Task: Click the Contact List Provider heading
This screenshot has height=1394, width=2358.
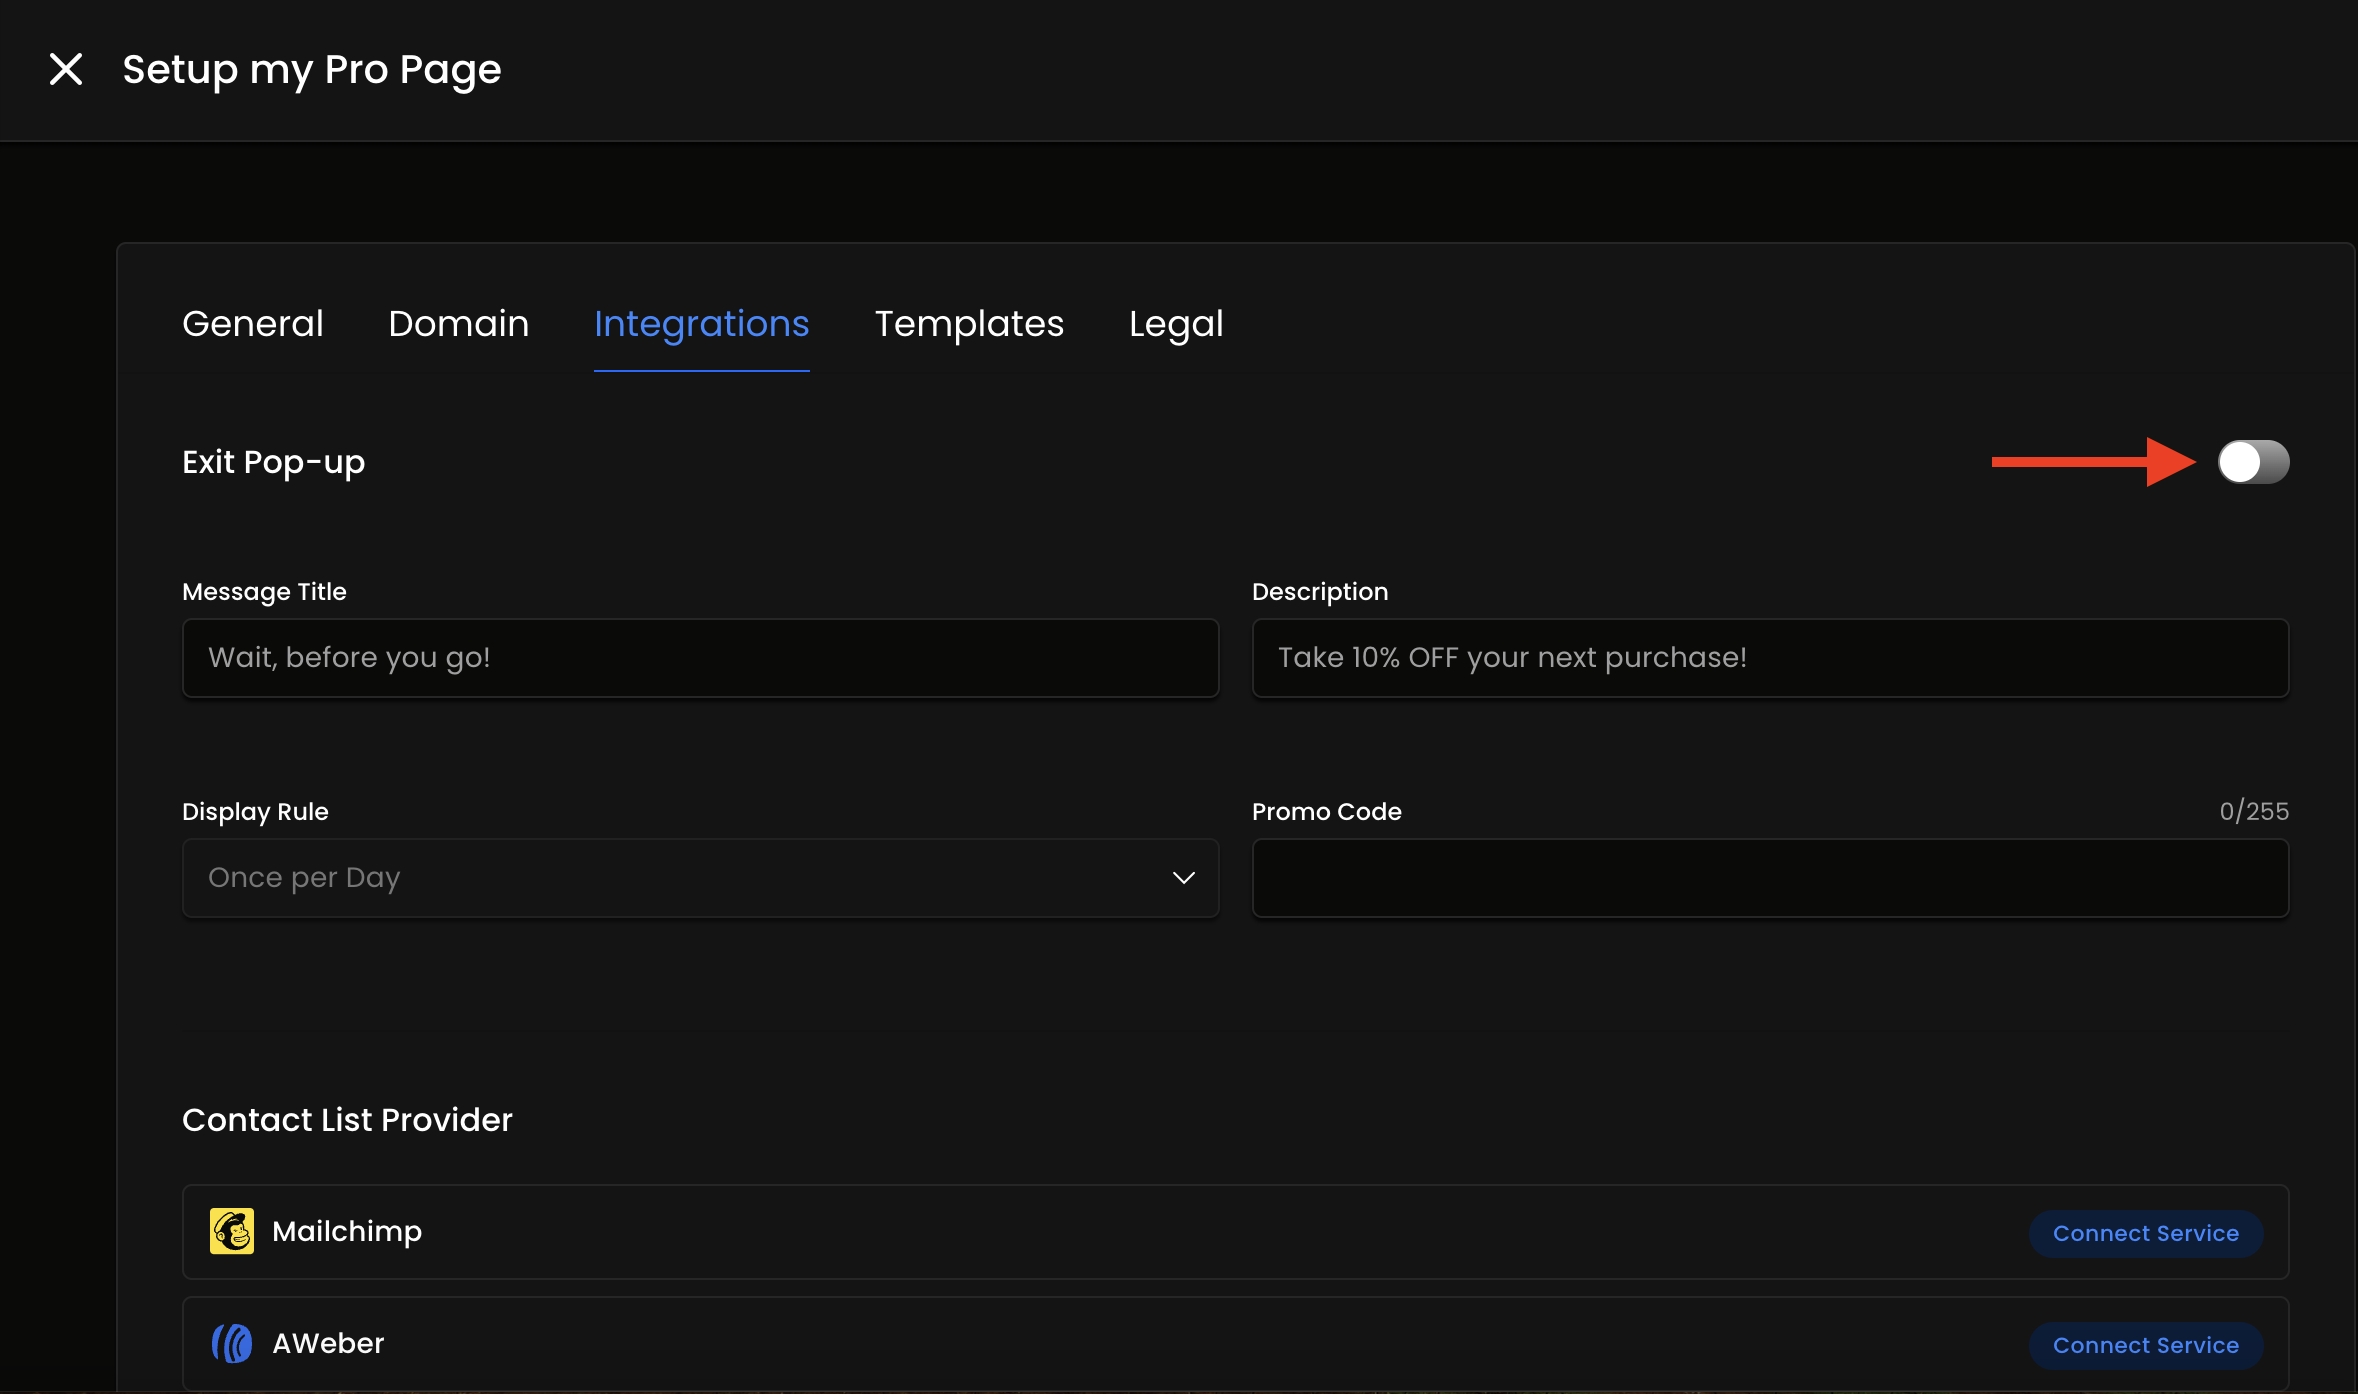Action: 347,1120
